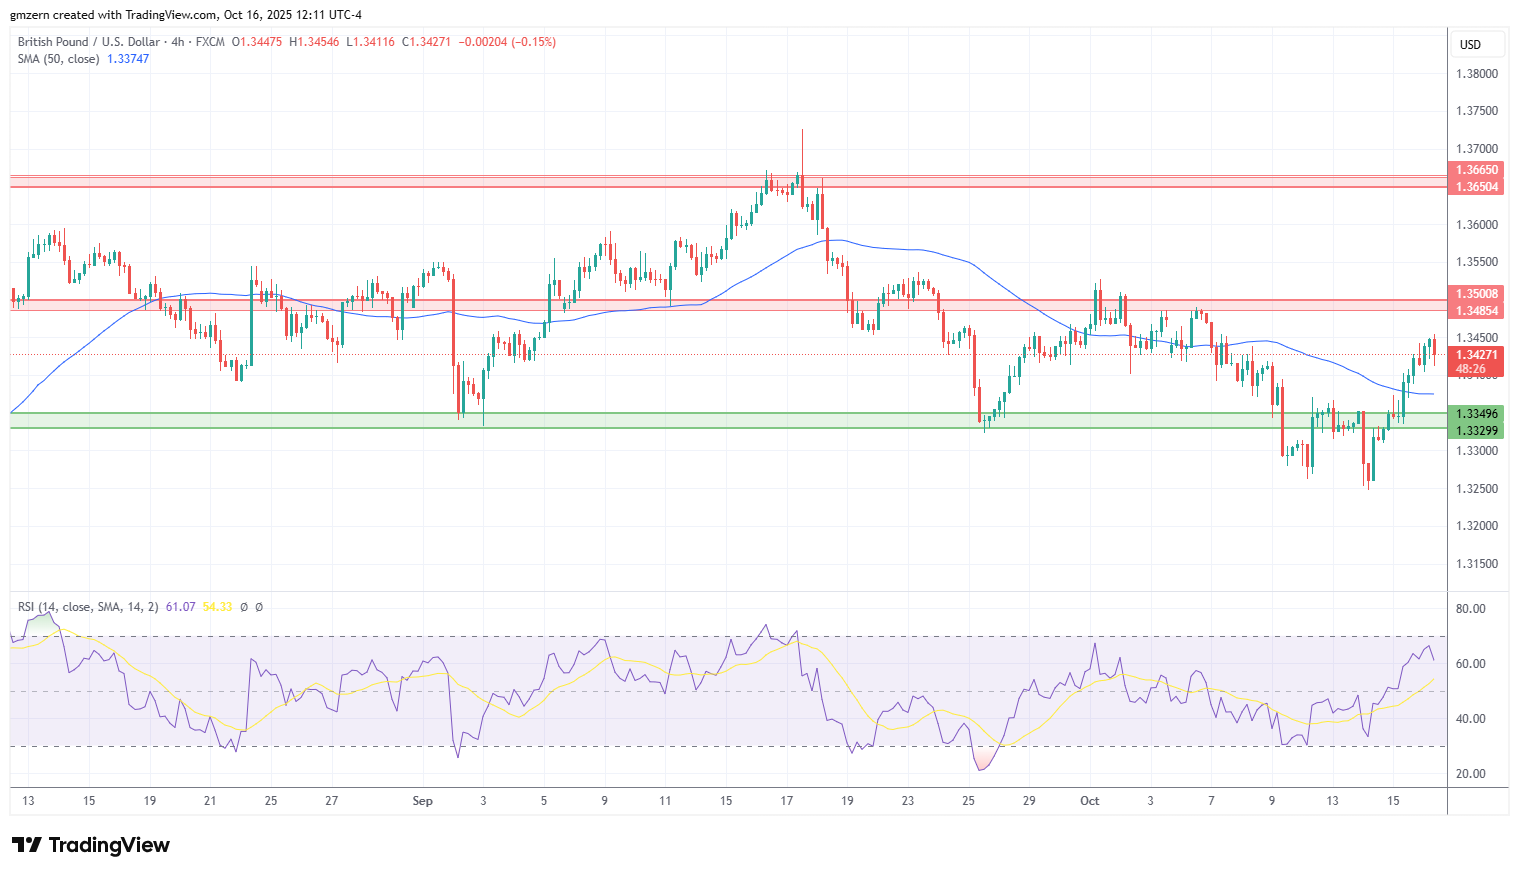Image resolution: width=1519 pixels, height=875 pixels.
Task: Click the 1.37500 price axis tick
Action: (x=1476, y=111)
